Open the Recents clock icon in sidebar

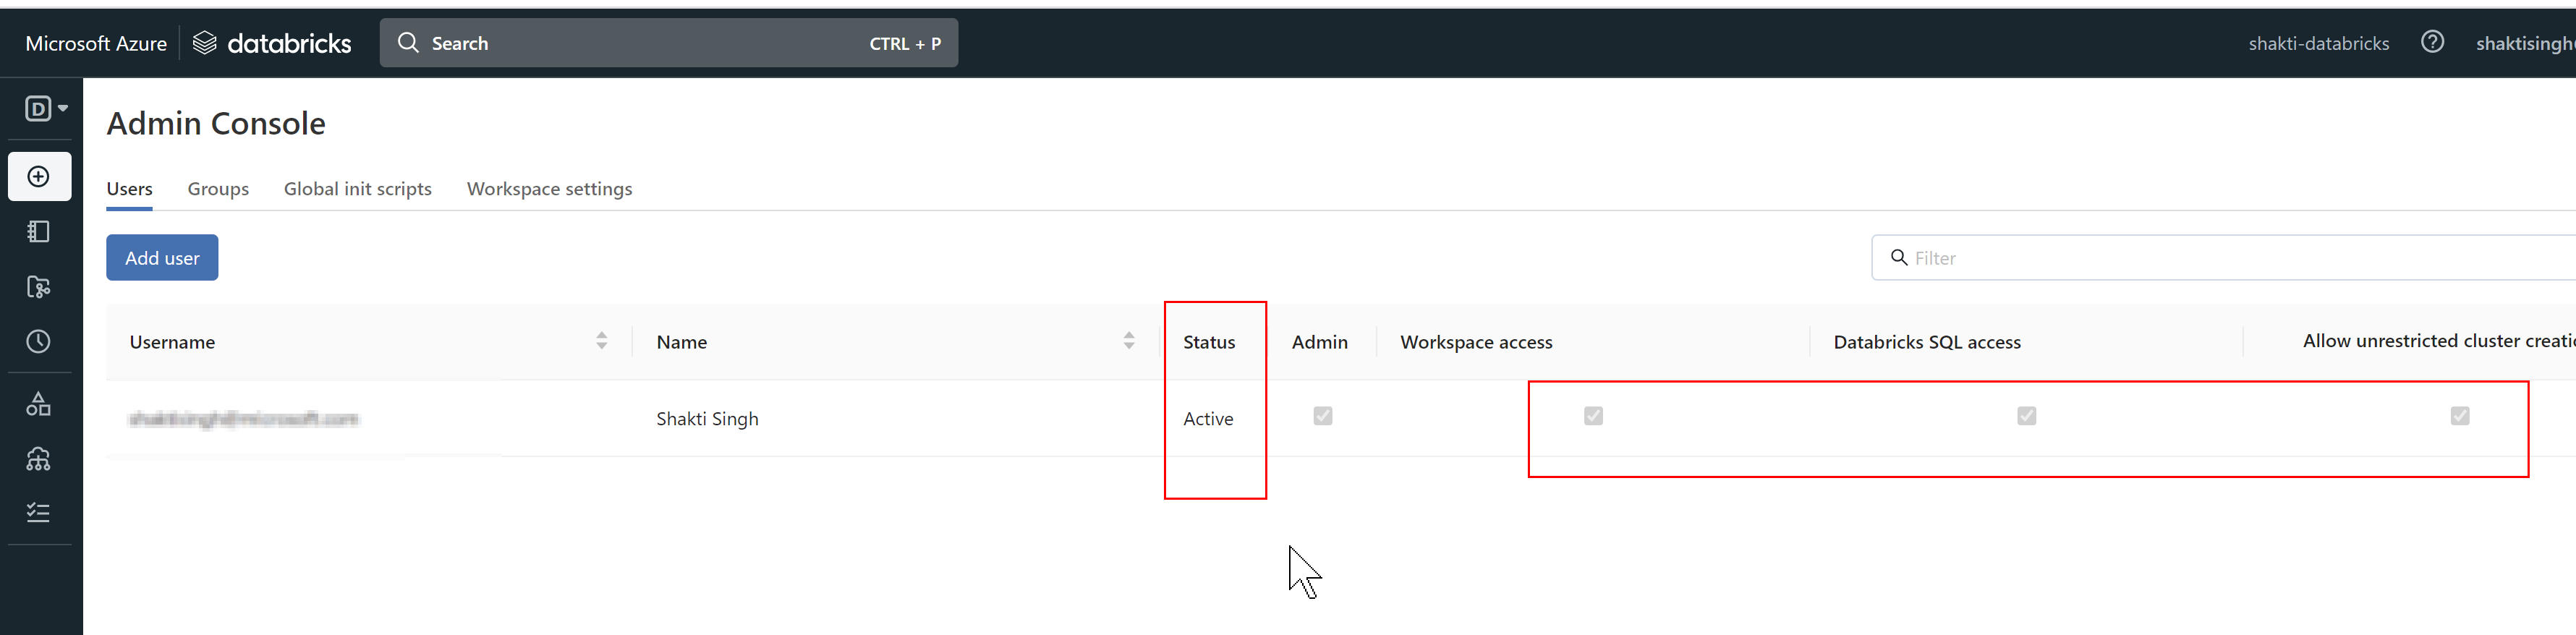(x=38, y=342)
